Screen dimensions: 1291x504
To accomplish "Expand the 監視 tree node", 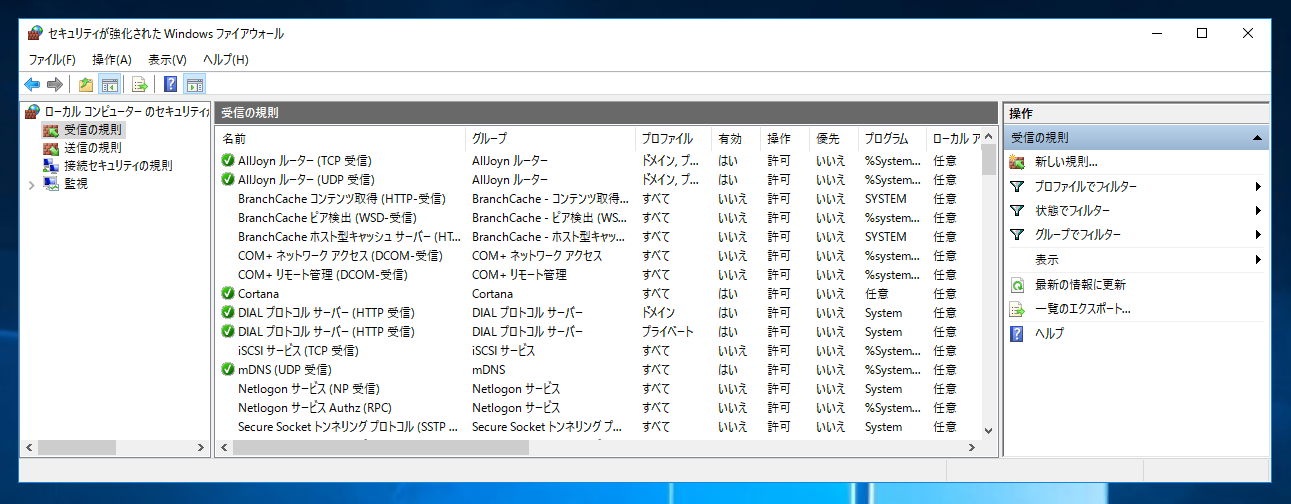I will (31, 184).
